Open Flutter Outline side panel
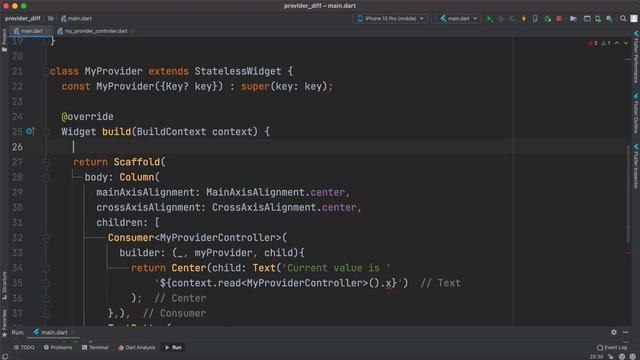Image resolution: width=640 pixels, height=360 pixels. pos(636,113)
